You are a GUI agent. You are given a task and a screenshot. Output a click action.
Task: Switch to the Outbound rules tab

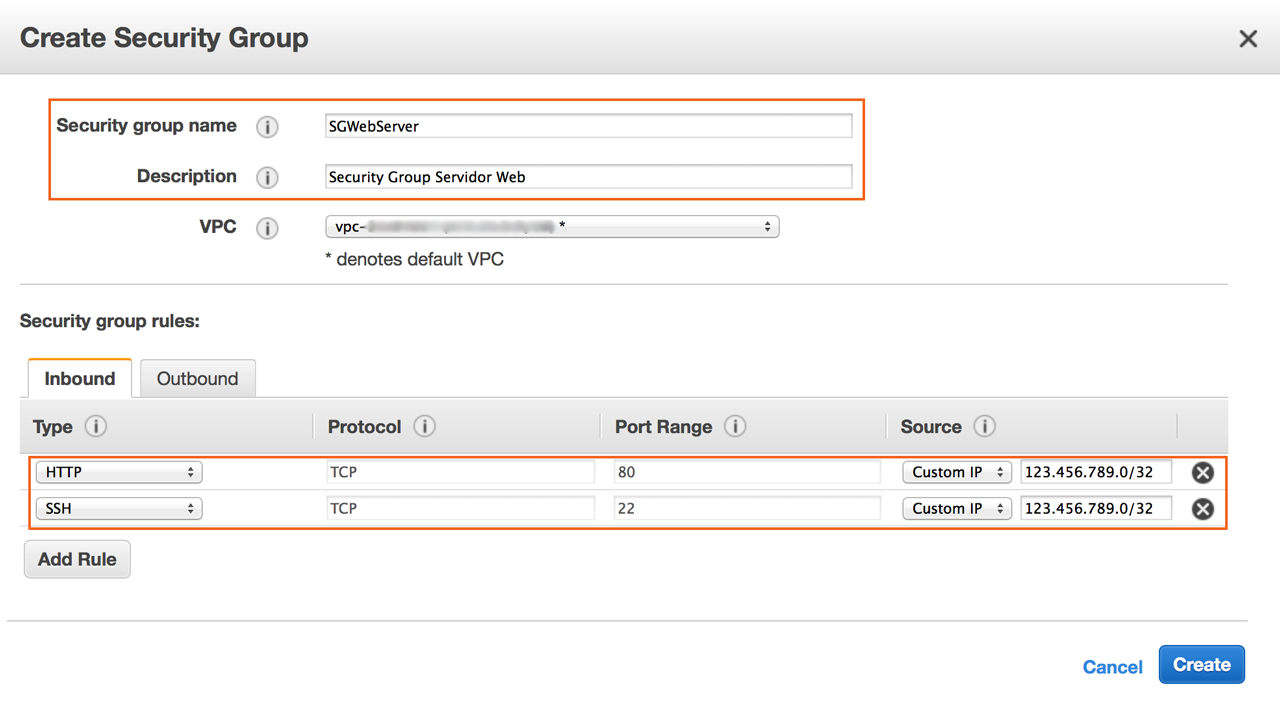click(x=197, y=379)
